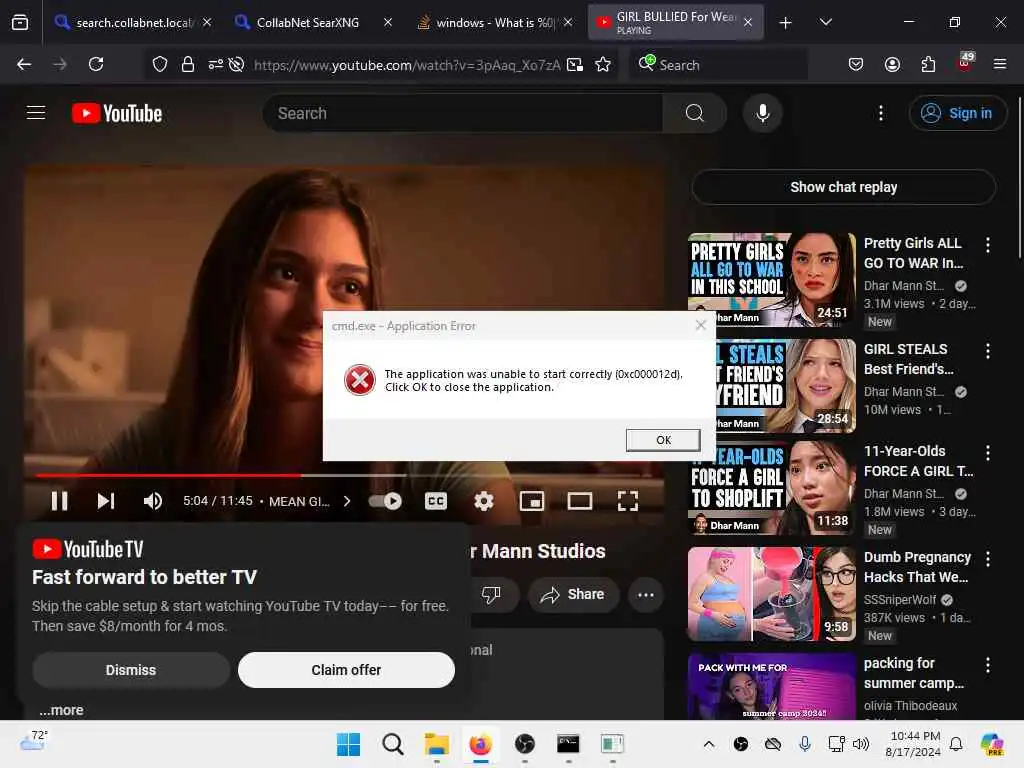
Task: Toggle closed captions (CC)
Action: click(436, 501)
